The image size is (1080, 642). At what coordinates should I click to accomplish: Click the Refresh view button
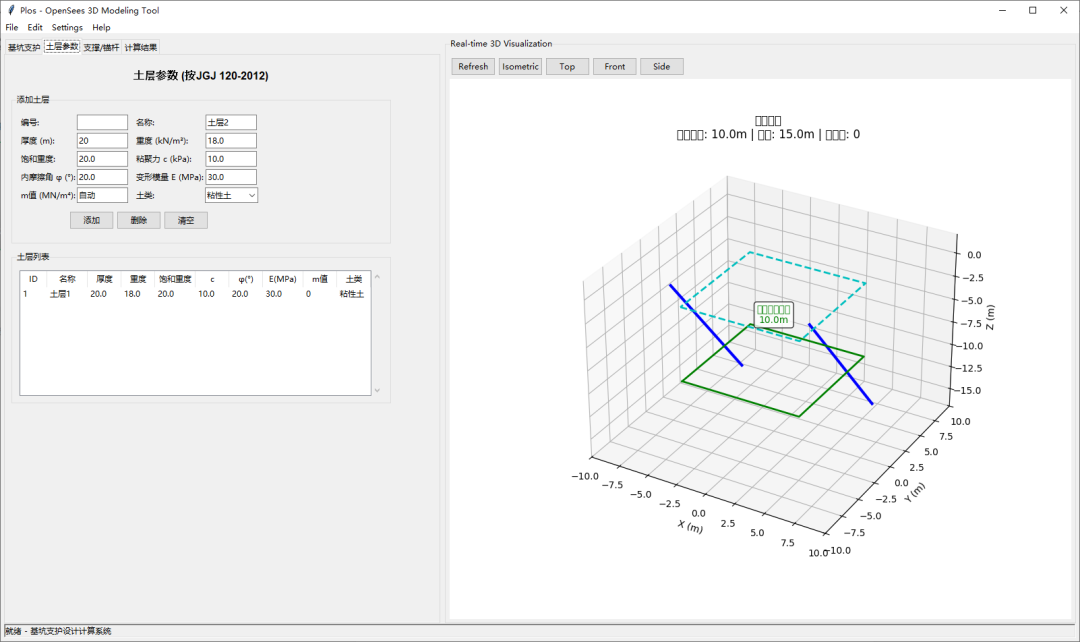pyautogui.click(x=473, y=67)
